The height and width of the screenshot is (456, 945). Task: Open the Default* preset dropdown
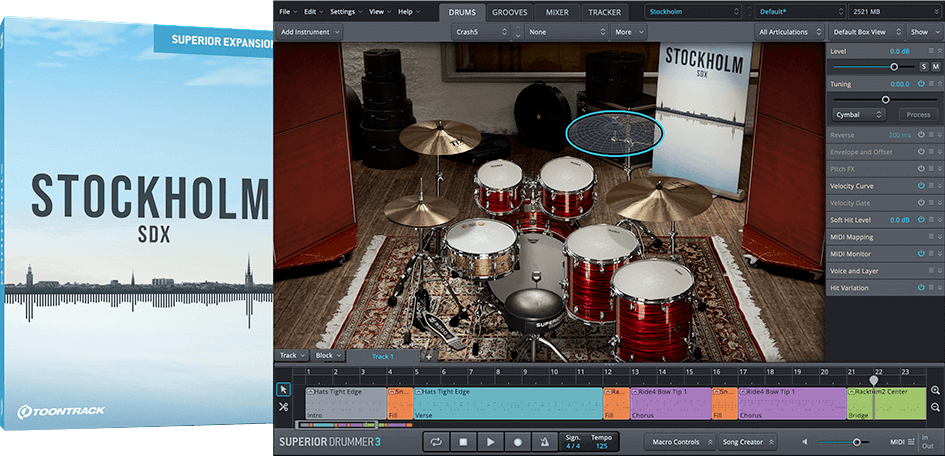click(799, 11)
